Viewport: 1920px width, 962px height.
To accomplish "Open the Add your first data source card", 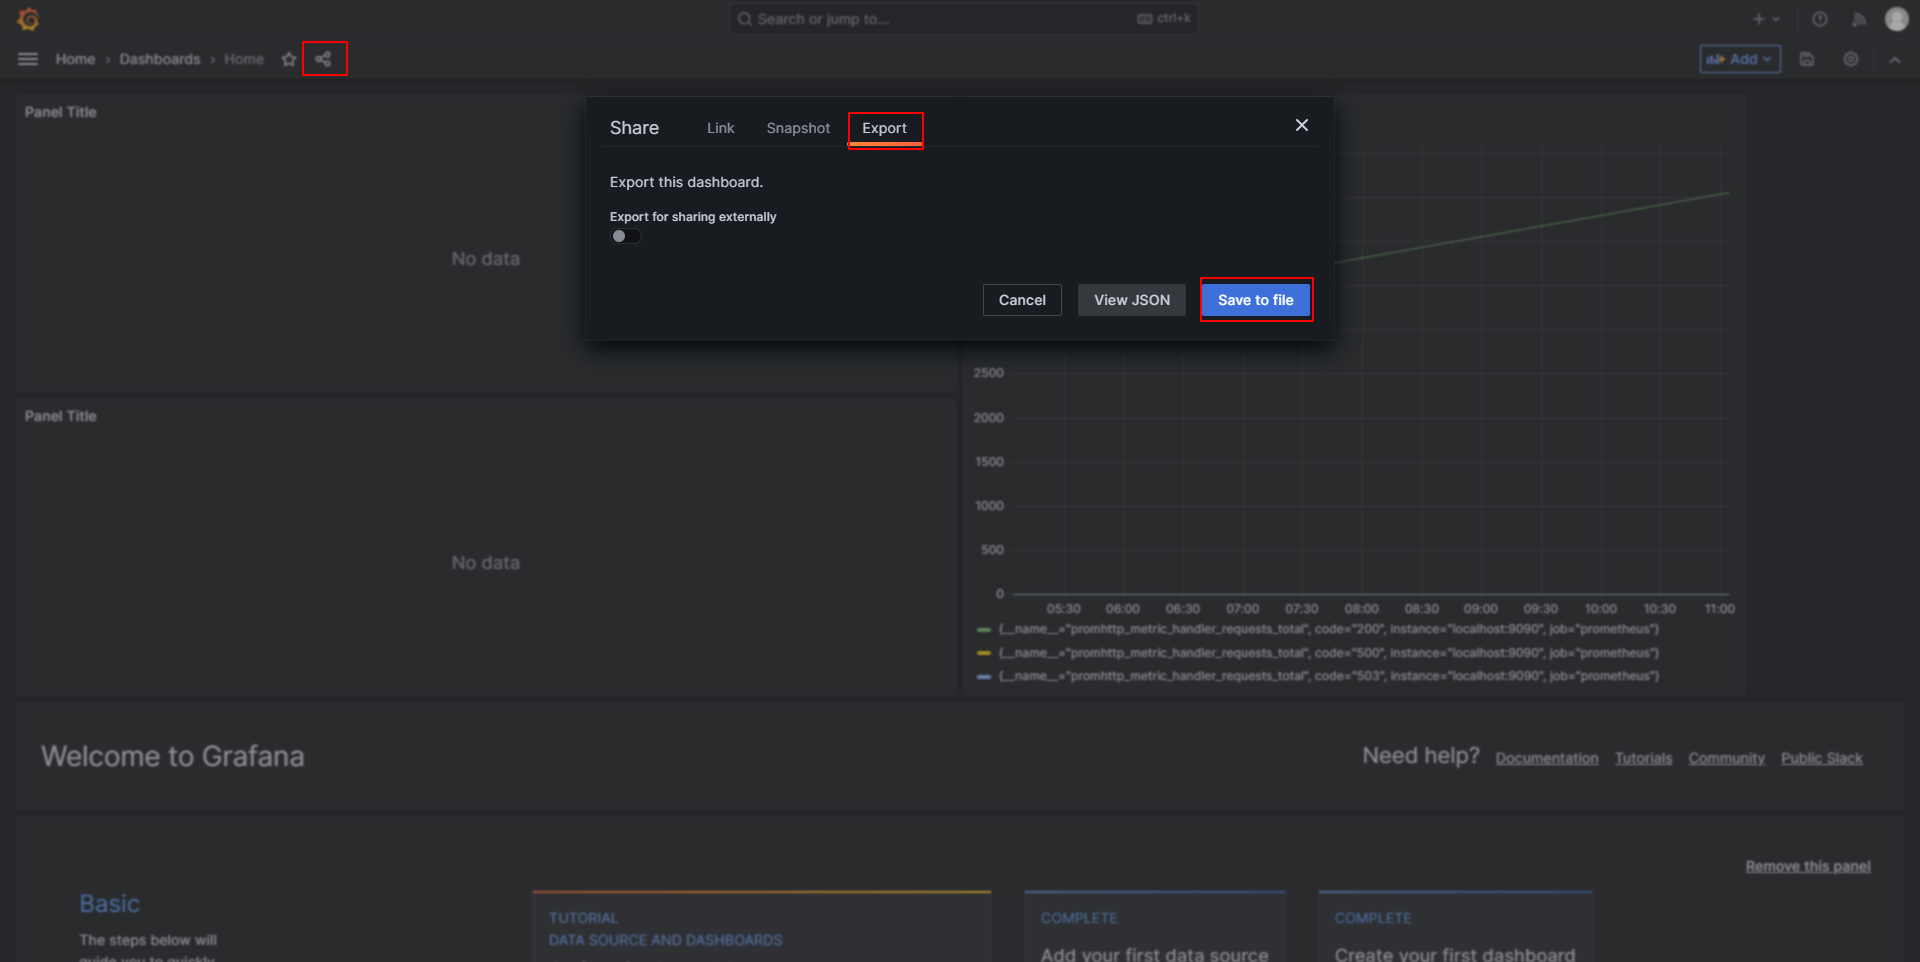I will pyautogui.click(x=1155, y=926).
